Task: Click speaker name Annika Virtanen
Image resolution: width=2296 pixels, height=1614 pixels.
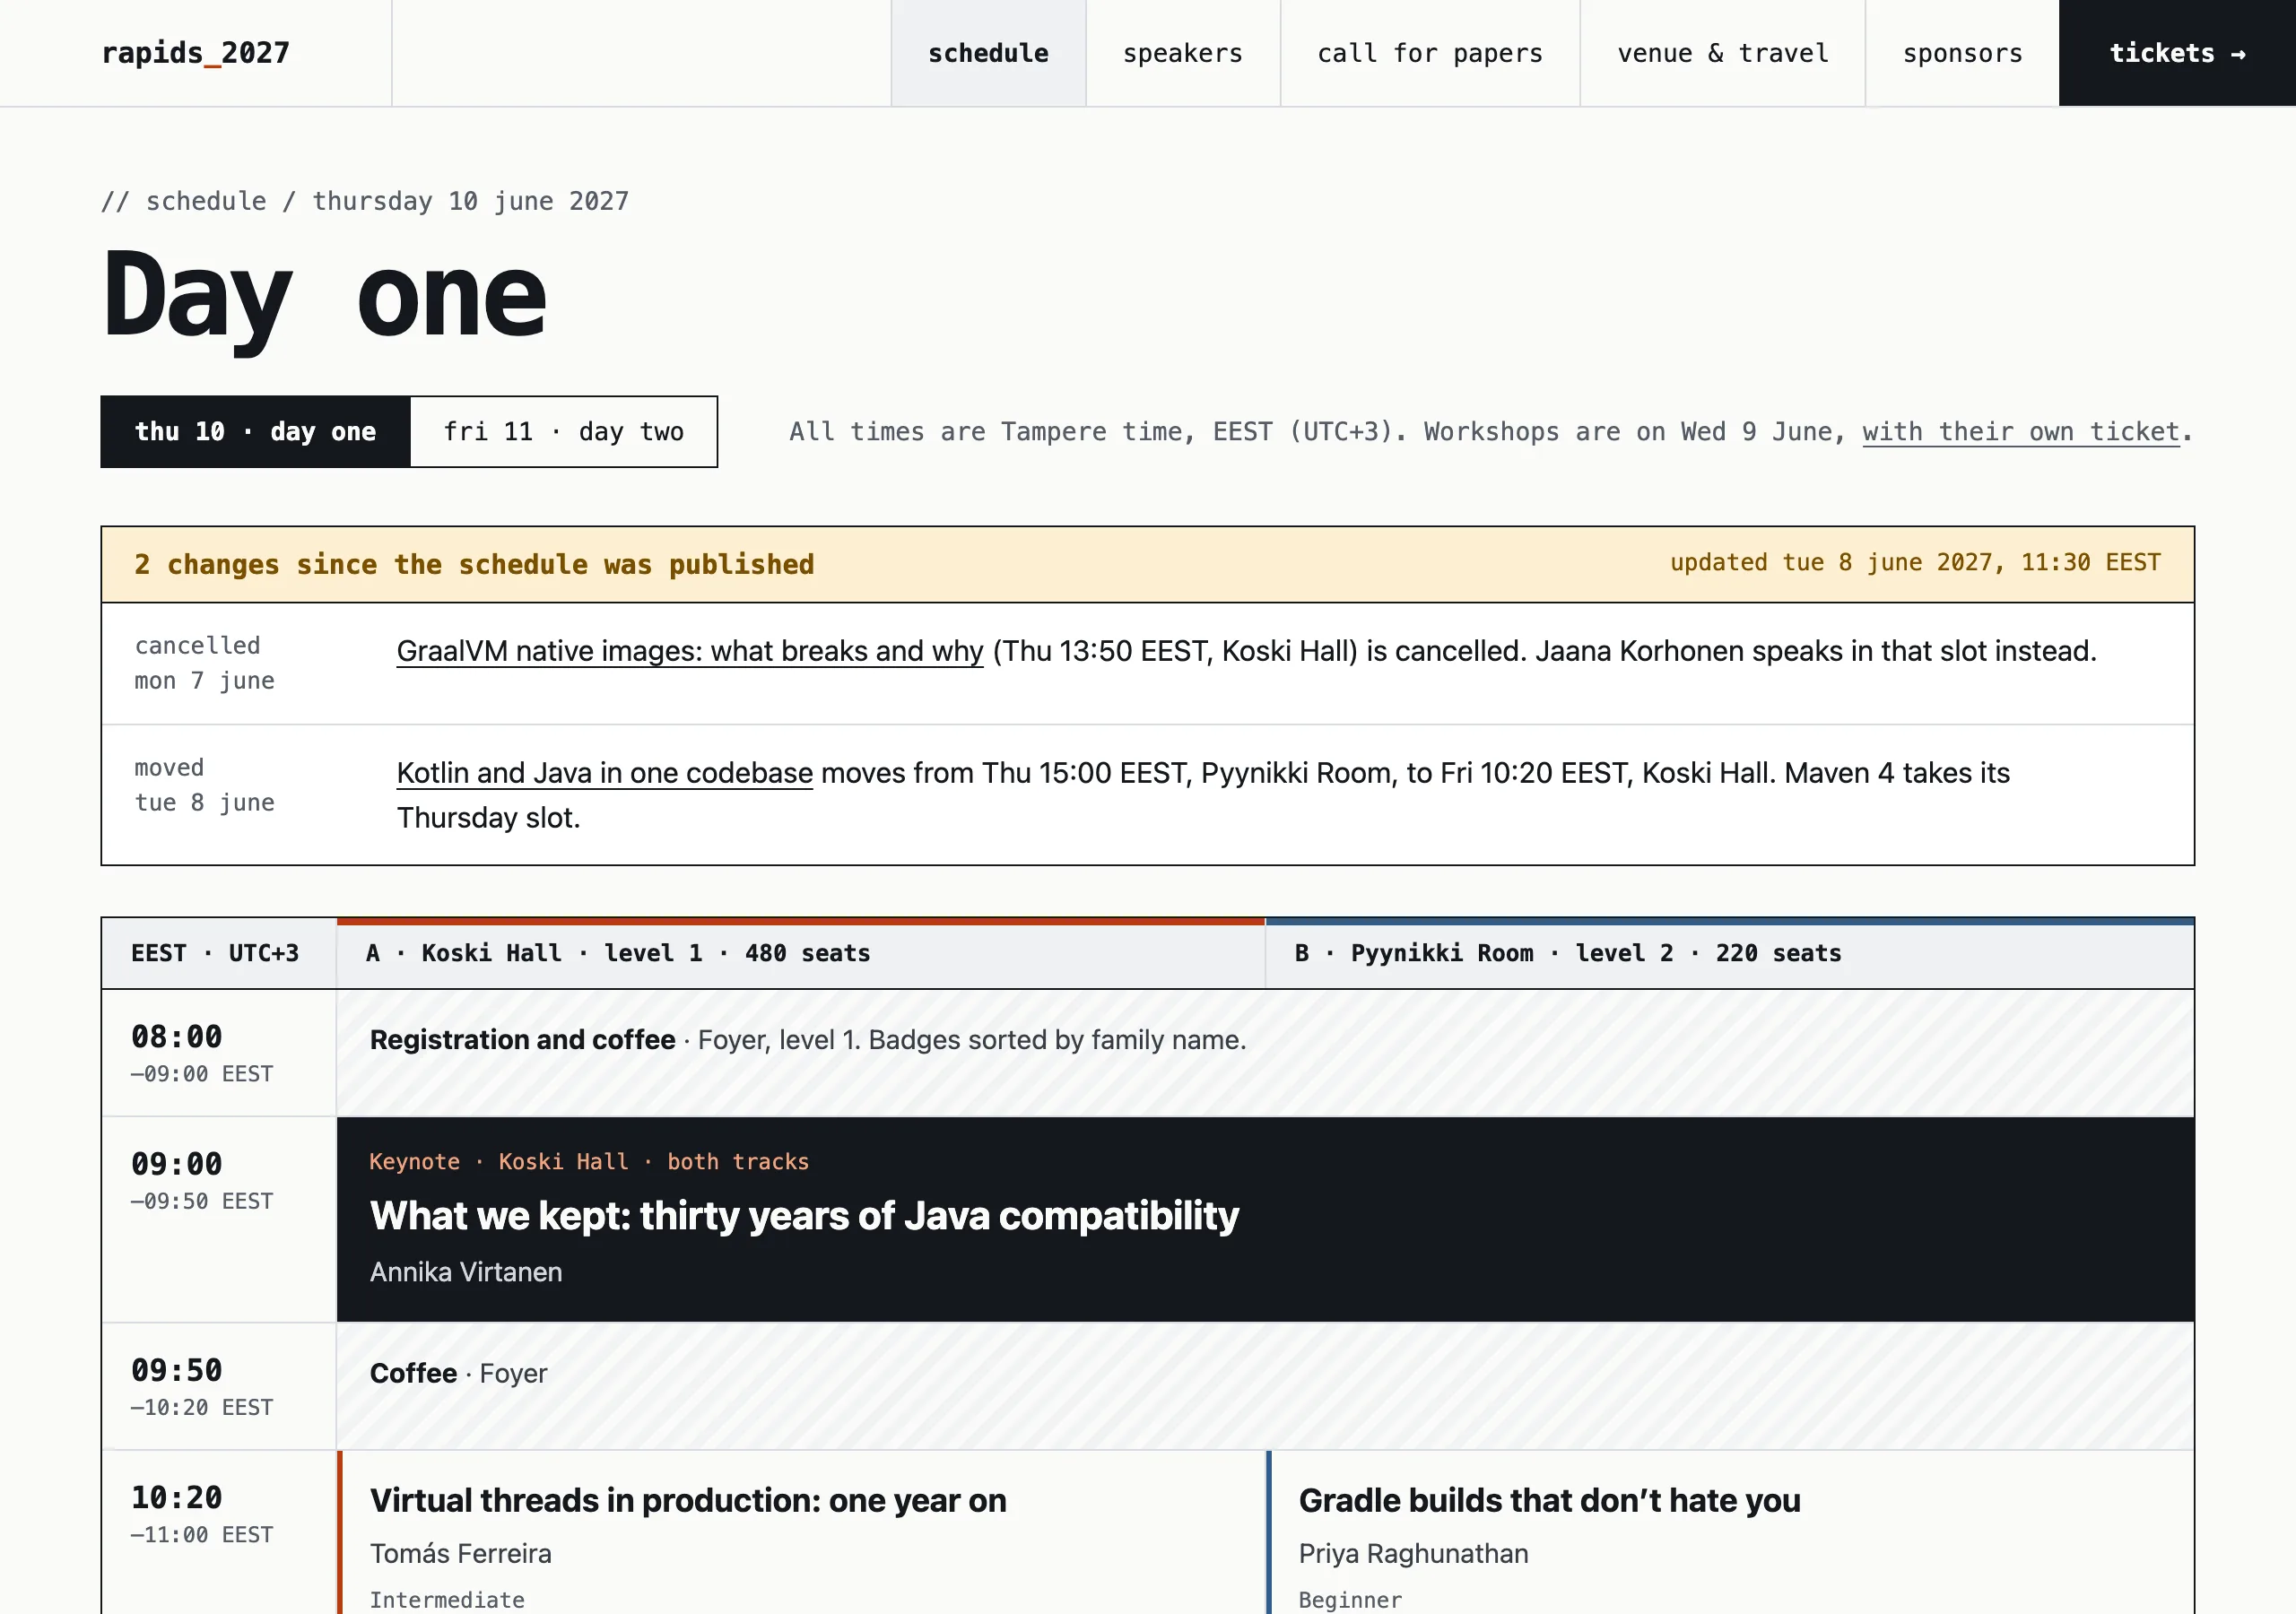Action: tap(466, 1272)
